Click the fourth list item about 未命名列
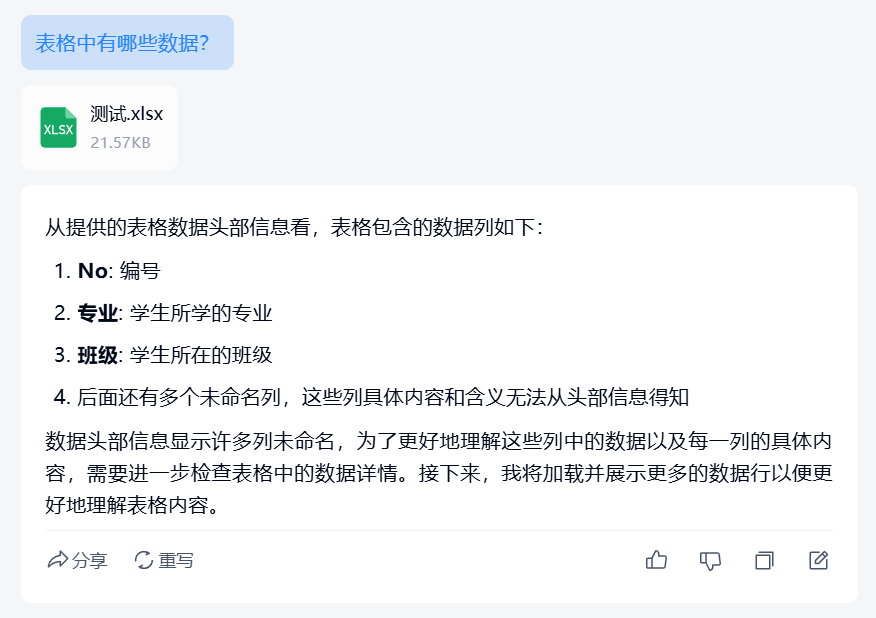The width and height of the screenshot is (876, 618). (383, 397)
